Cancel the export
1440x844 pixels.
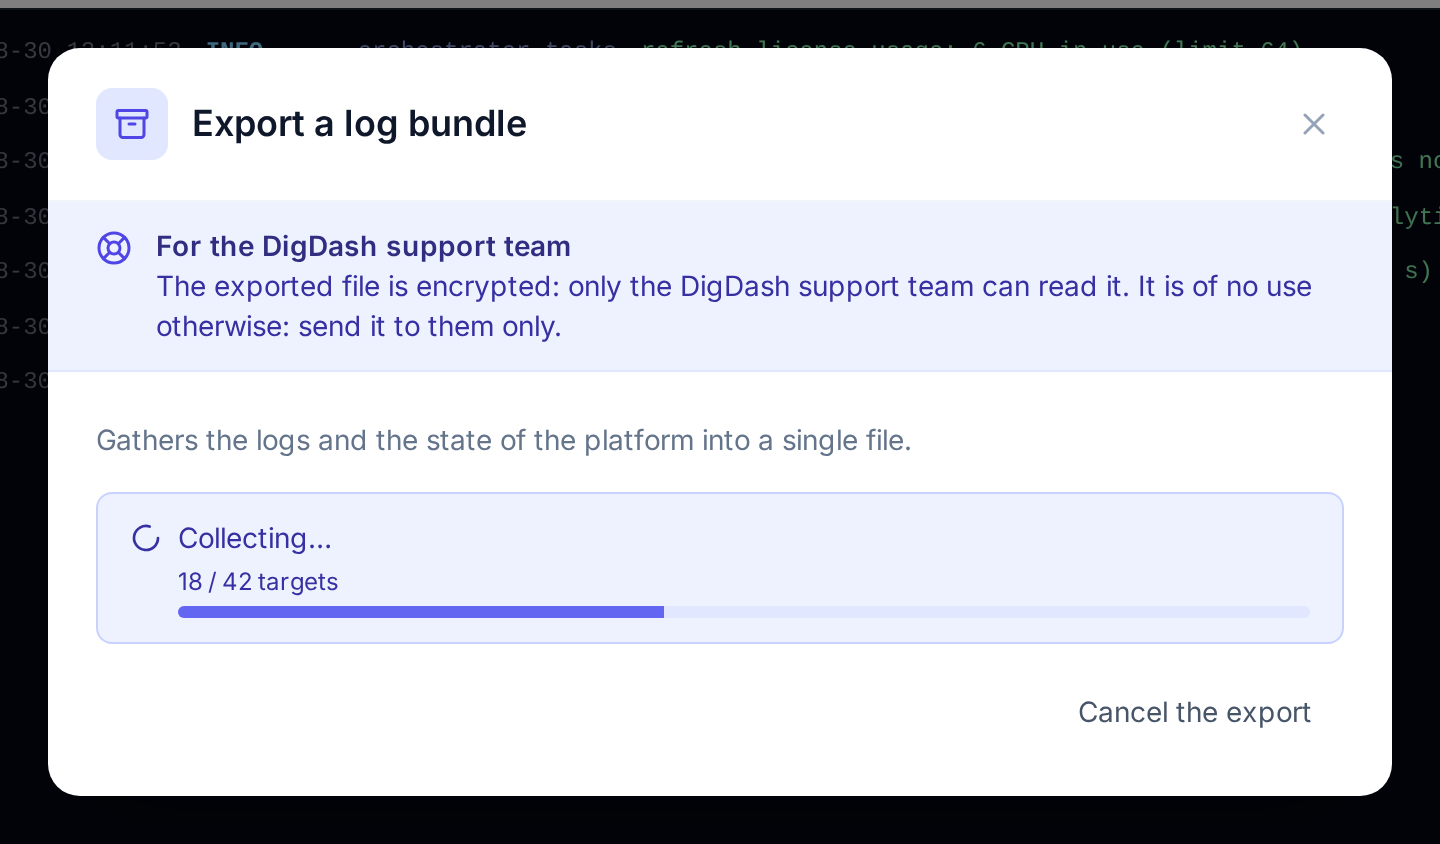click(x=1194, y=712)
